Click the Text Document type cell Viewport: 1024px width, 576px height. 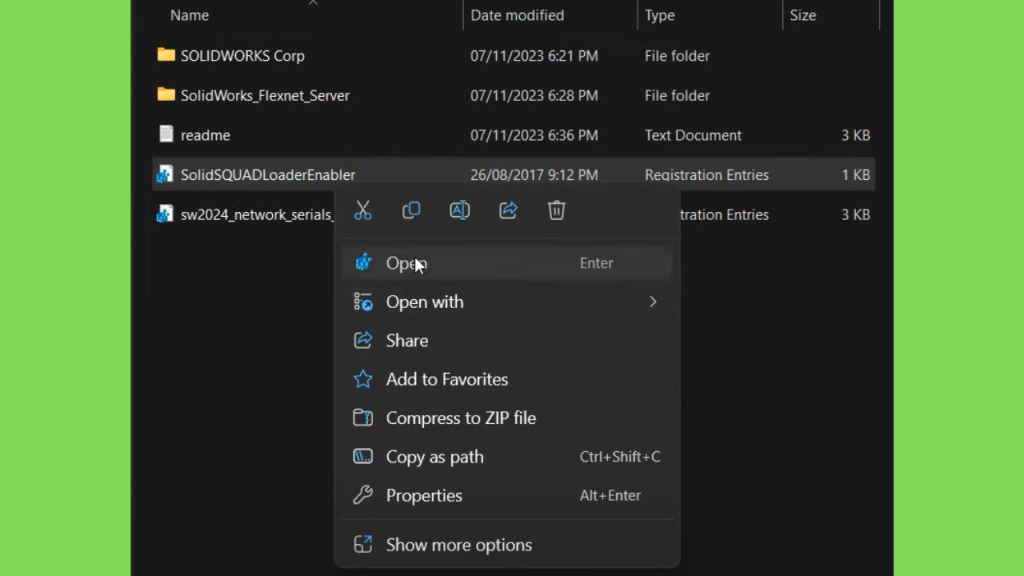693,135
